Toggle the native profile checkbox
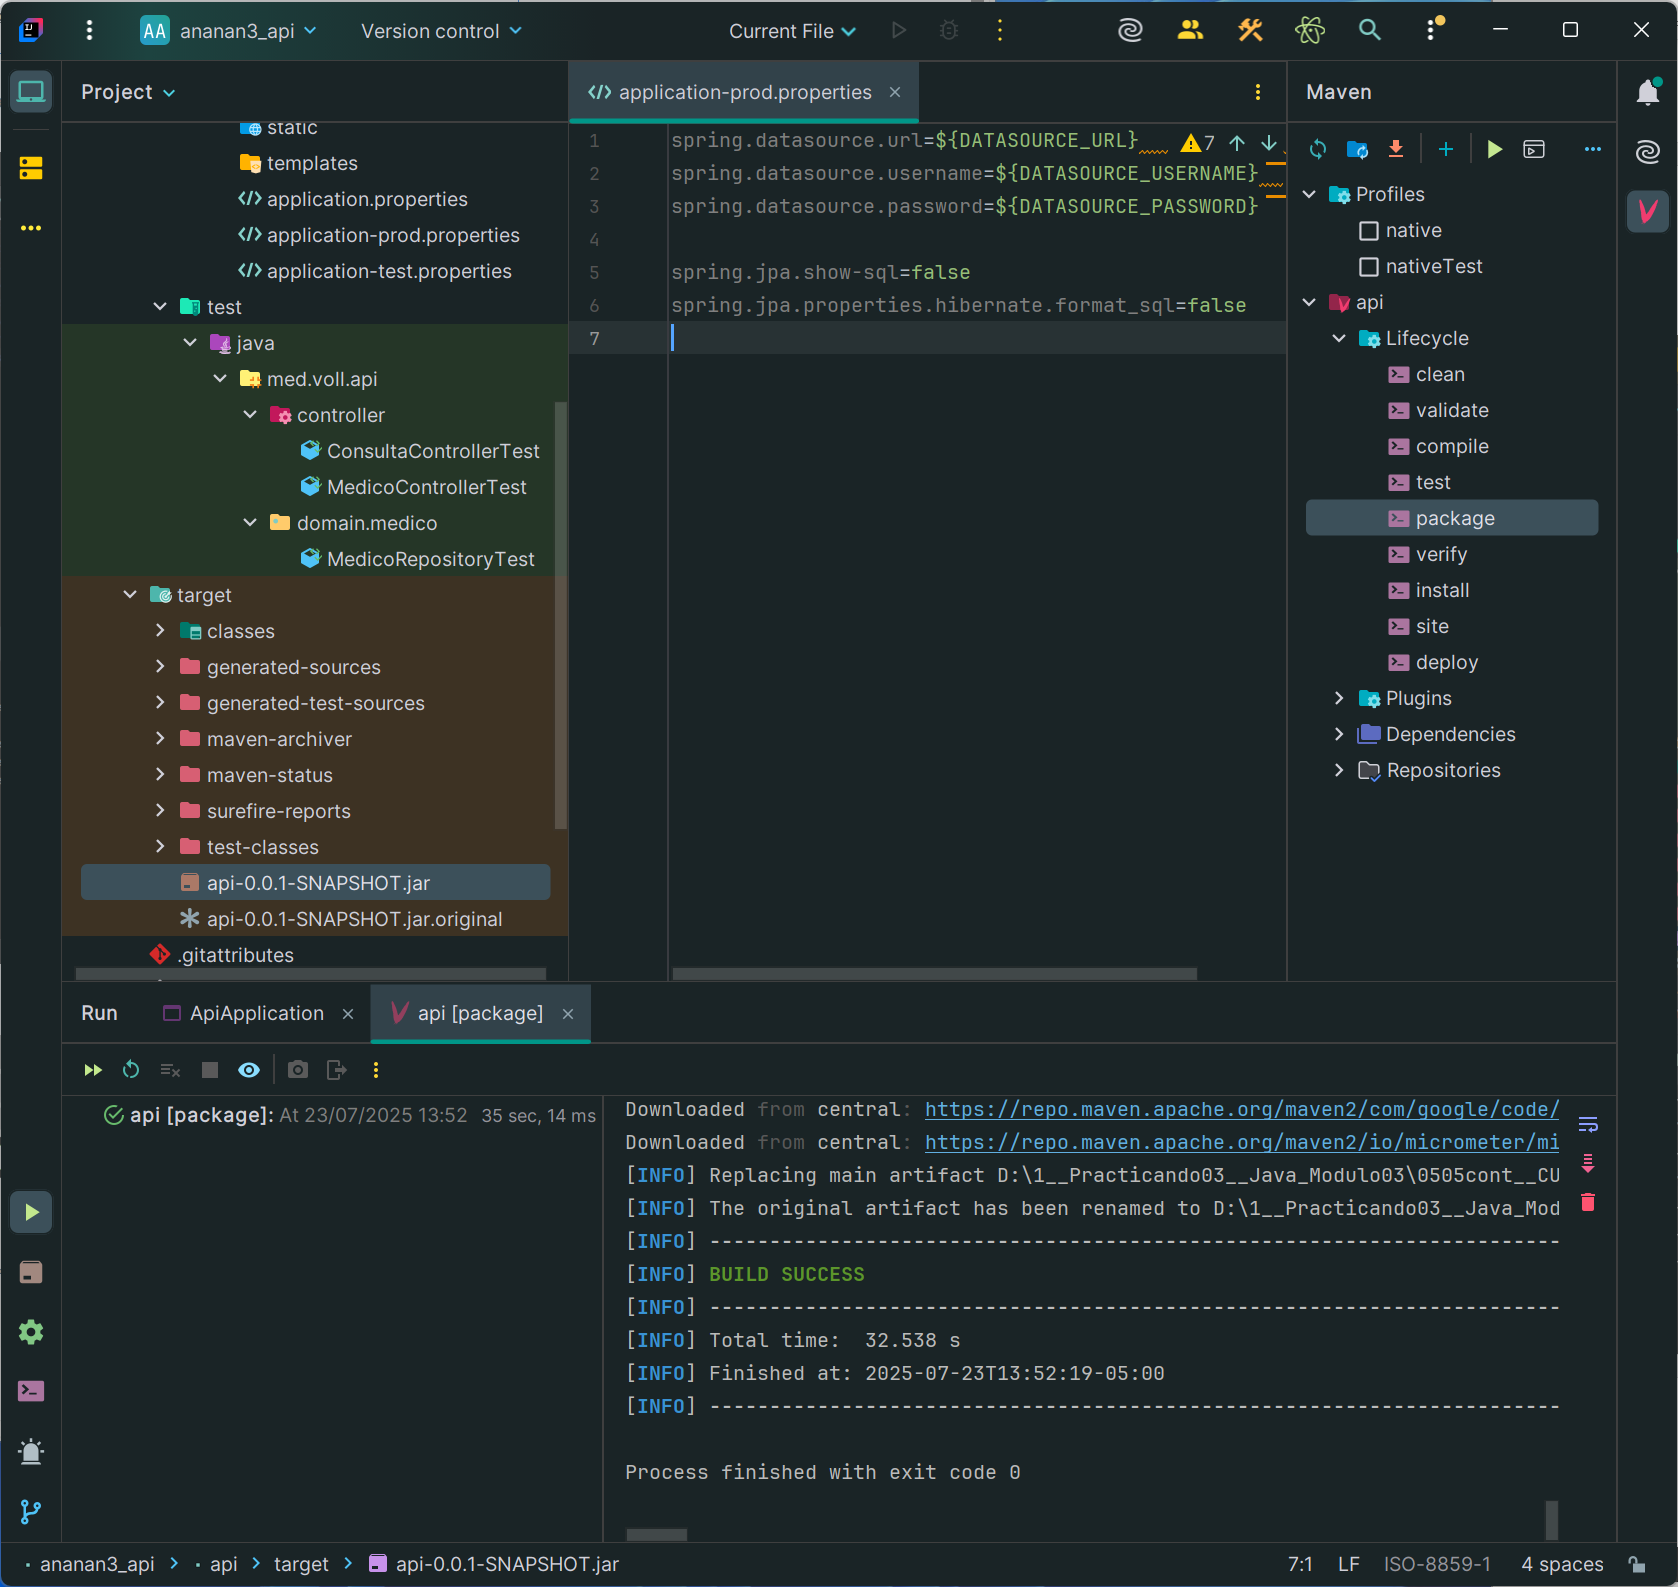 [1369, 231]
